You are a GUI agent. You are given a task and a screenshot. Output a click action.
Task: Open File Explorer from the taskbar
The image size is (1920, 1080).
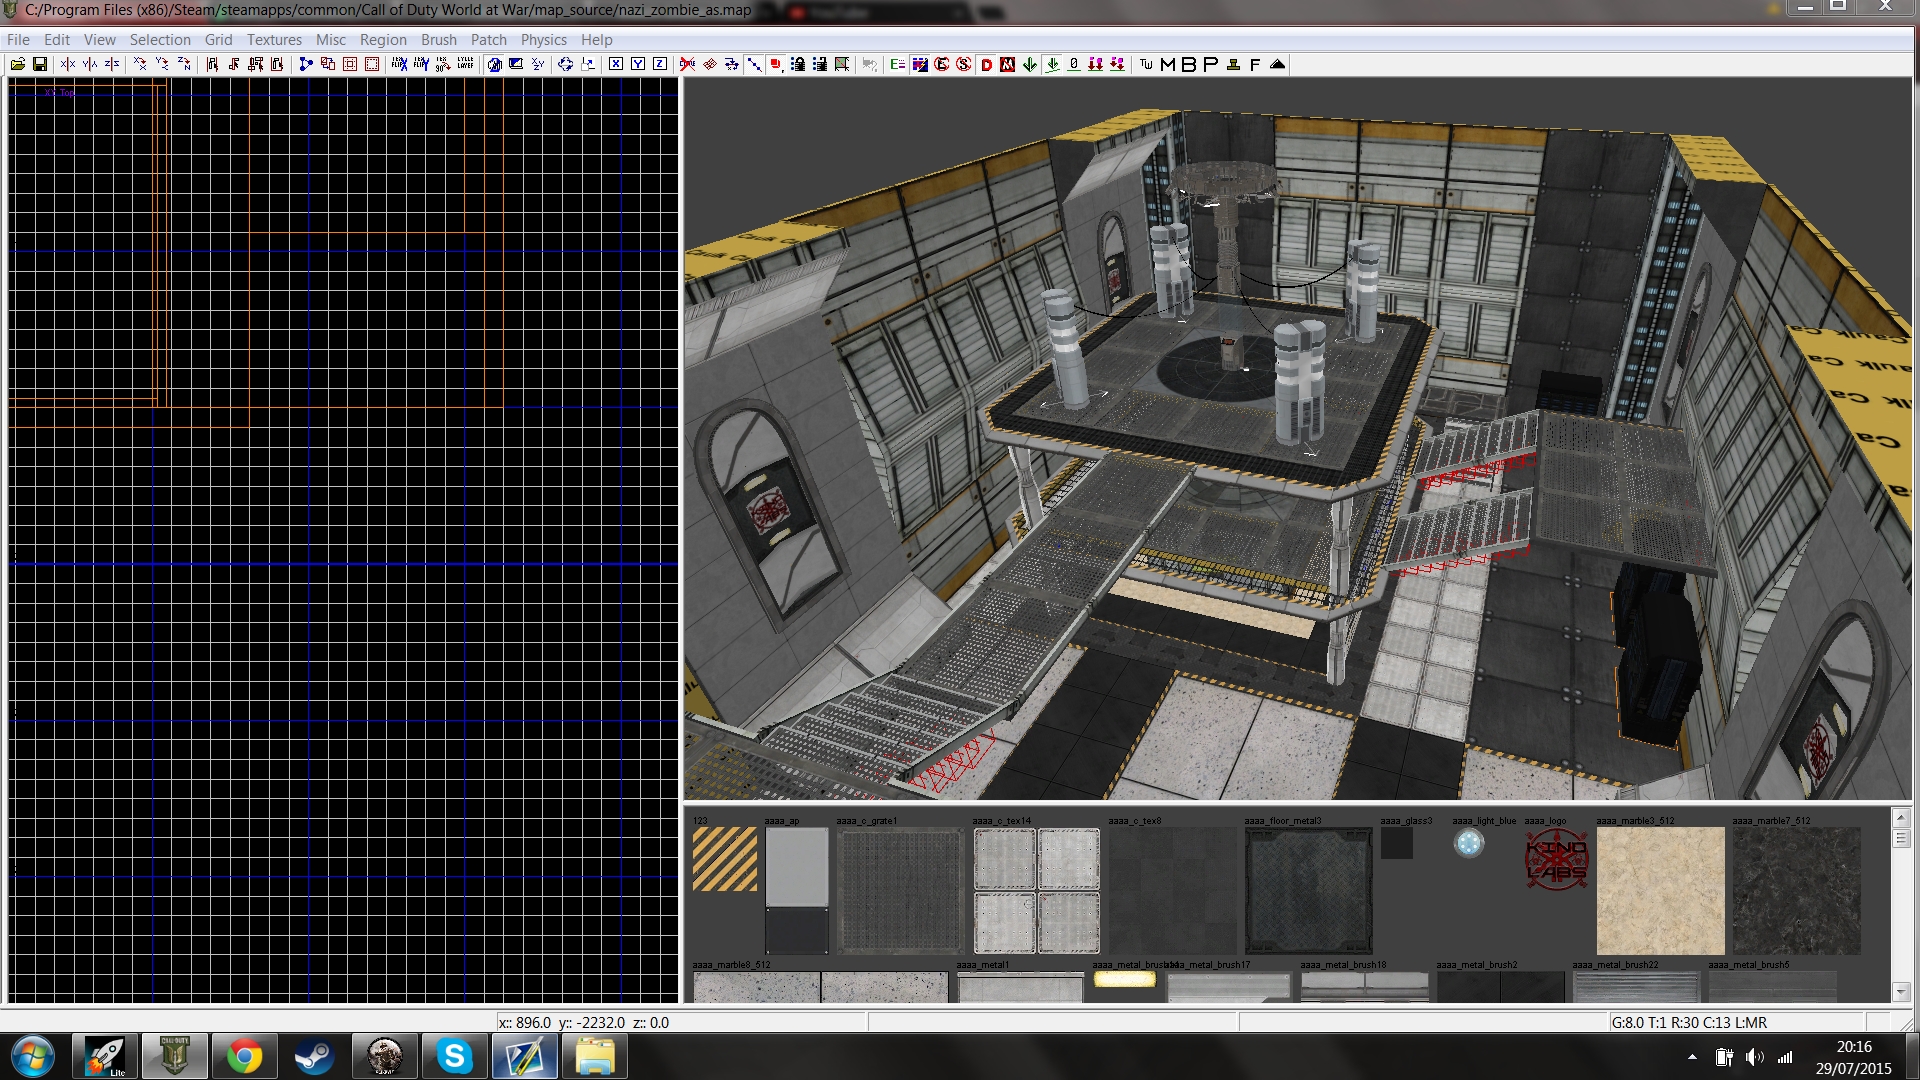coord(594,1056)
